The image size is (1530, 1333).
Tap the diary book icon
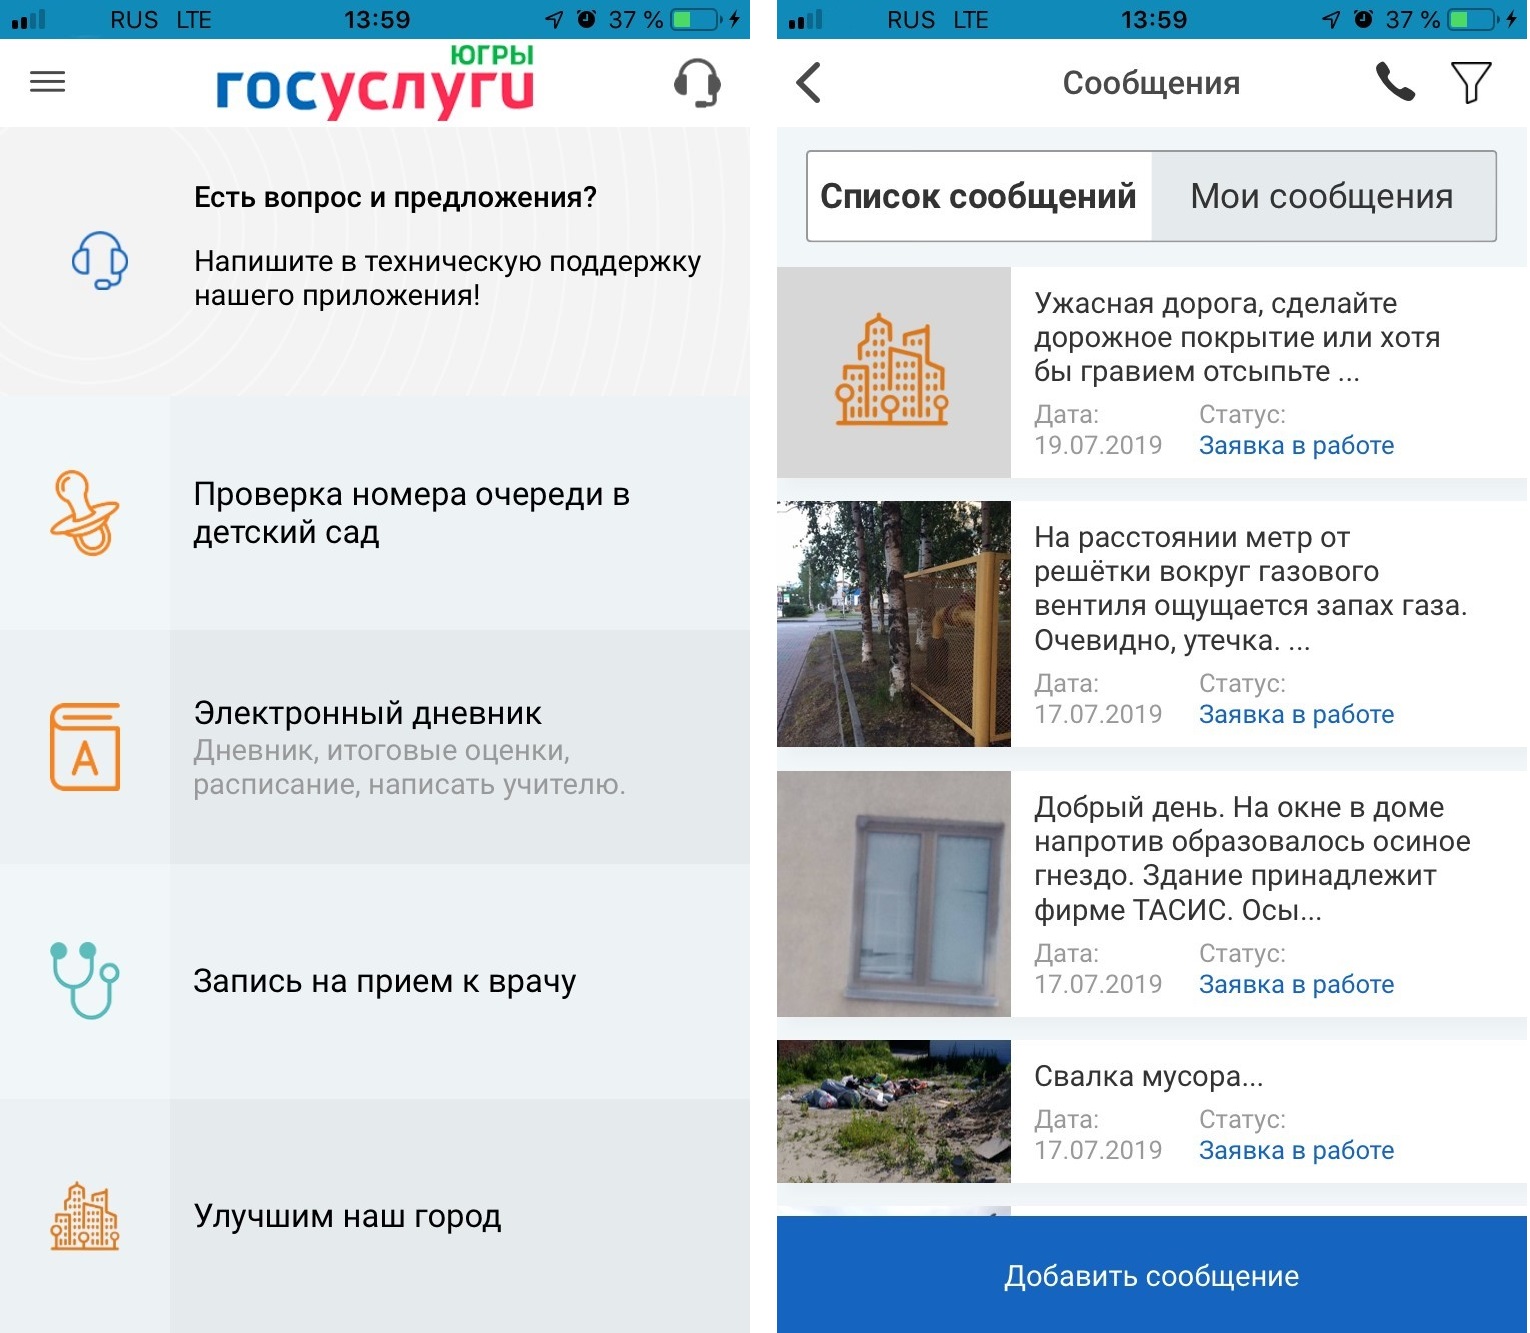pos(85,747)
